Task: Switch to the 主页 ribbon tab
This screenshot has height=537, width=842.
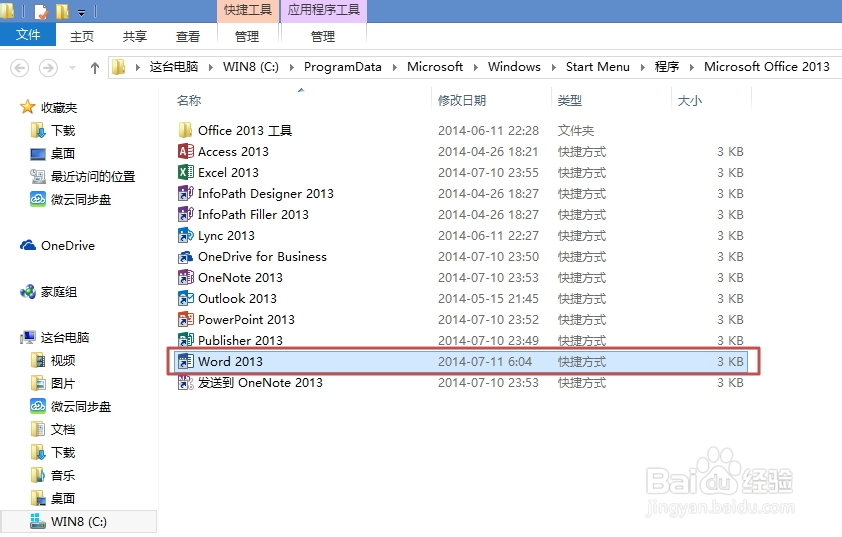Action: pos(82,36)
